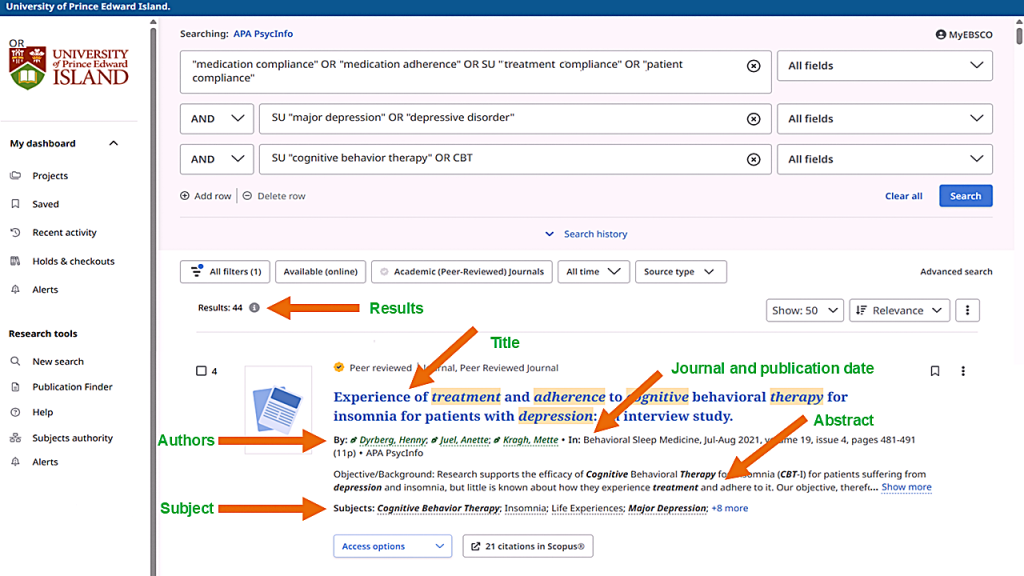Click the CBT search query input field
This screenshot has width=1024, height=576.
tap(500, 159)
